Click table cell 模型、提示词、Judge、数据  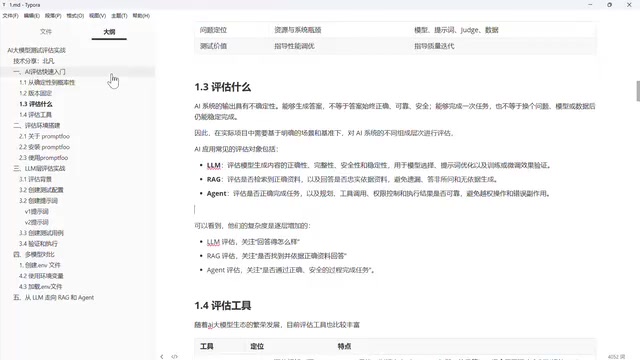click(x=456, y=30)
